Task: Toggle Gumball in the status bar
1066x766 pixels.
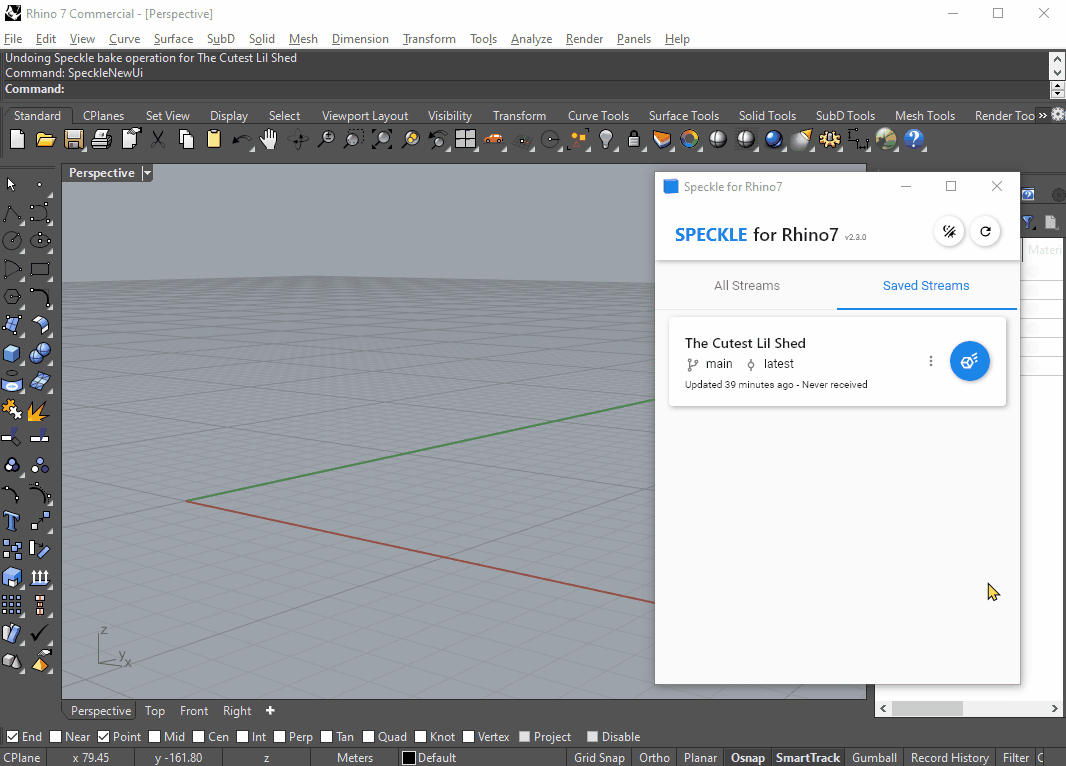Action: click(x=874, y=758)
